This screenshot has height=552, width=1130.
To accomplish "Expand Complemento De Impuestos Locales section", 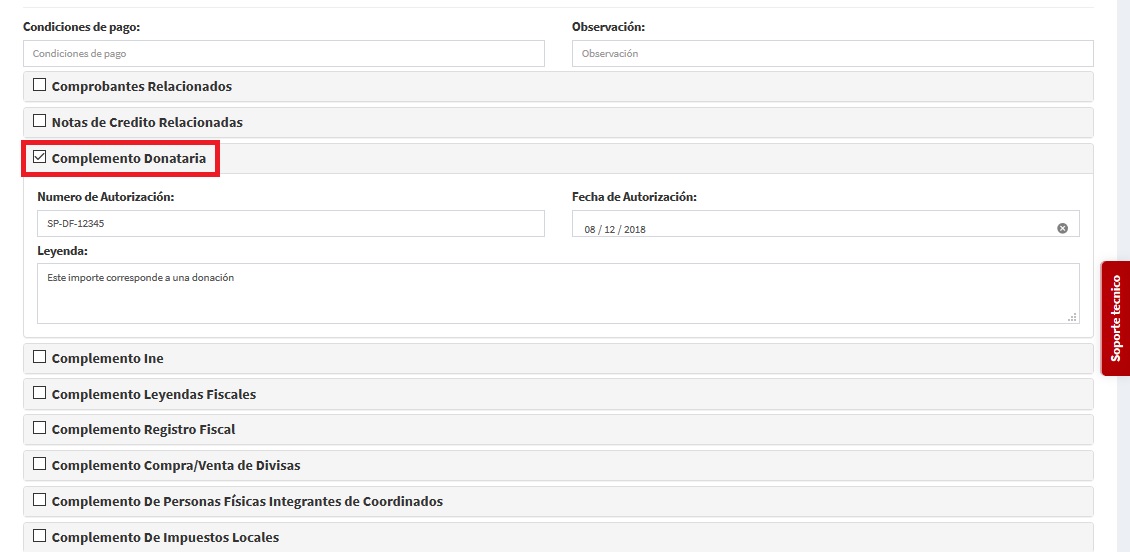I will click(x=40, y=536).
